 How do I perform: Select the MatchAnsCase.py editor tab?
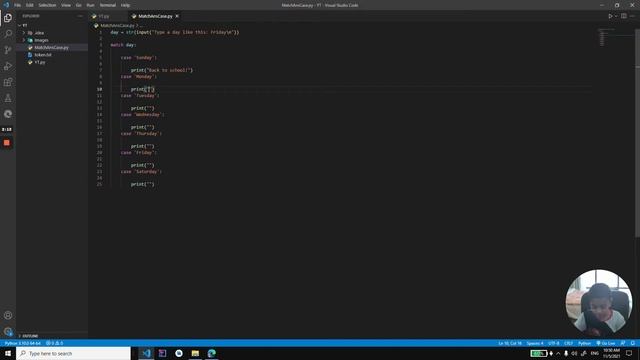click(x=155, y=16)
